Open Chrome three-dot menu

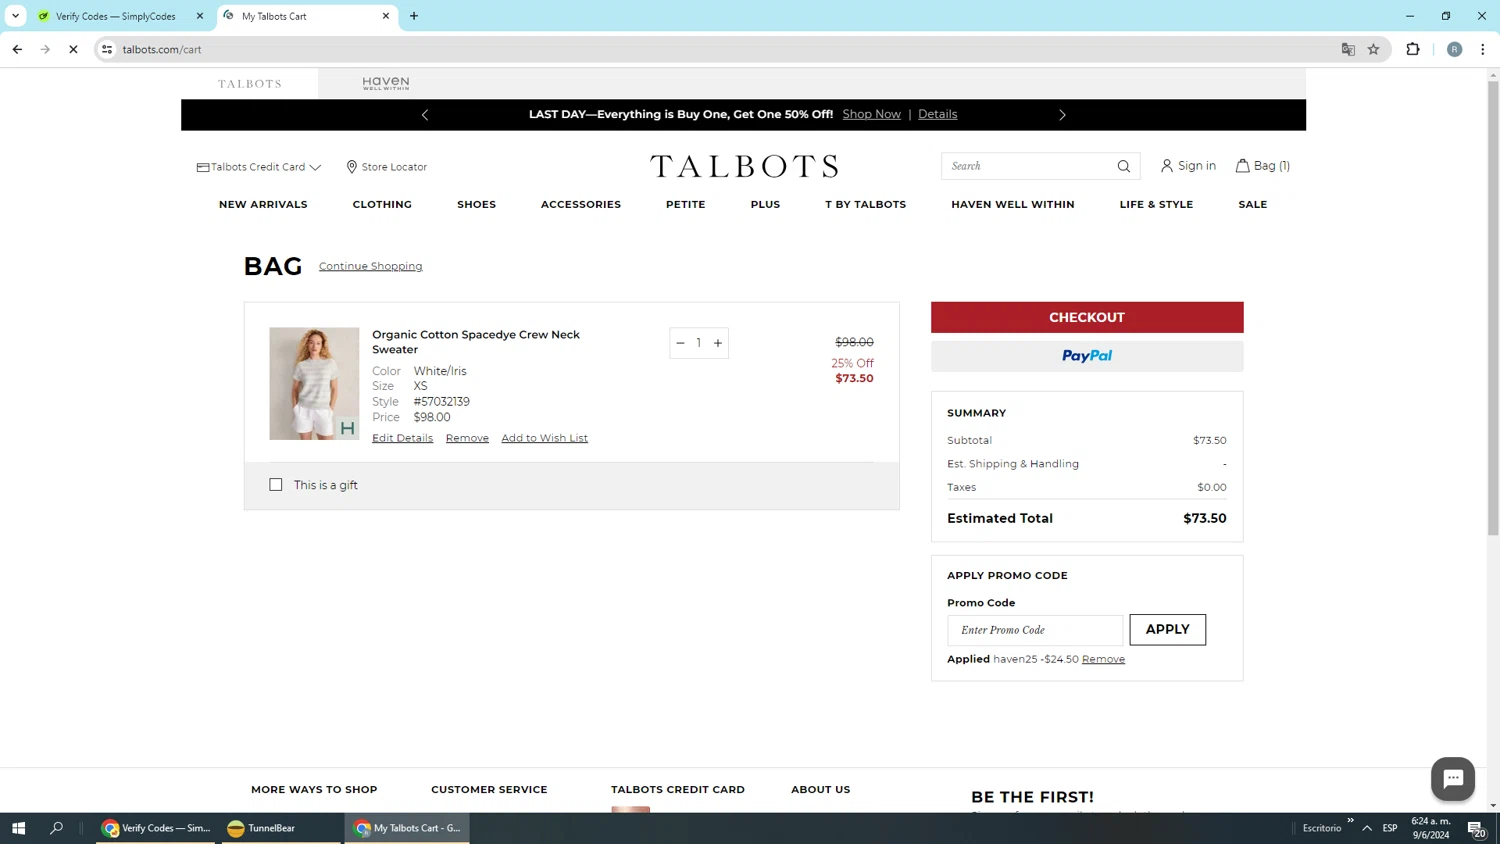[1483, 49]
